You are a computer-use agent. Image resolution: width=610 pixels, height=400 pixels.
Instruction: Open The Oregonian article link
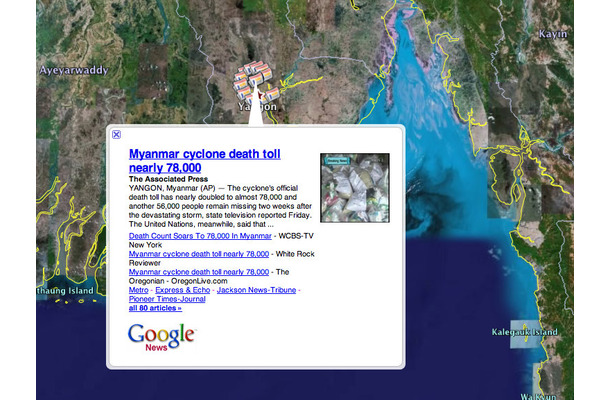coord(199,272)
